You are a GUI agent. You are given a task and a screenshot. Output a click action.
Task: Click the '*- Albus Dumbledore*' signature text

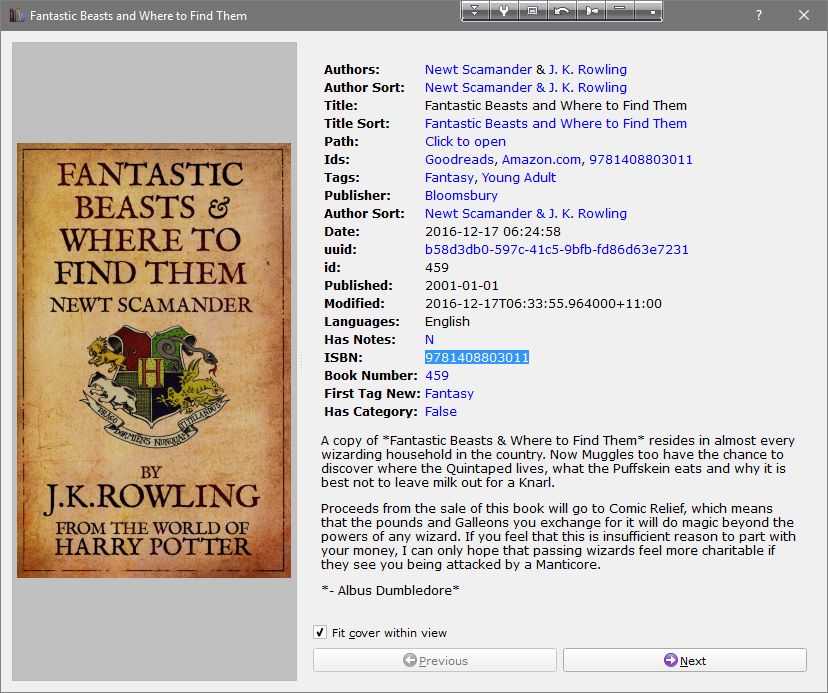(390, 590)
